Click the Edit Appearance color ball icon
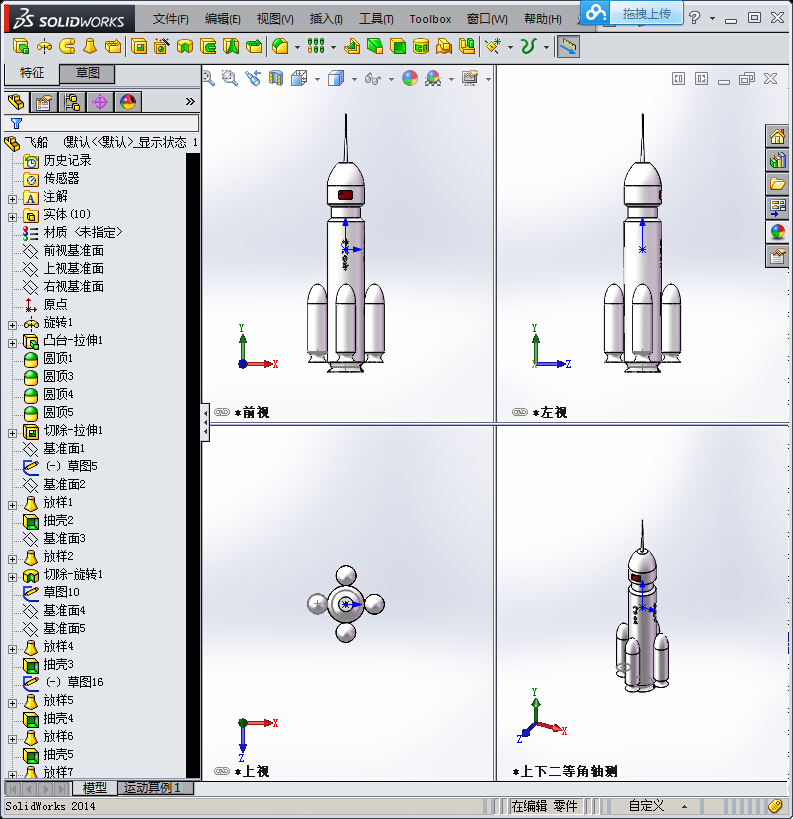The image size is (793, 819). (410, 78)
